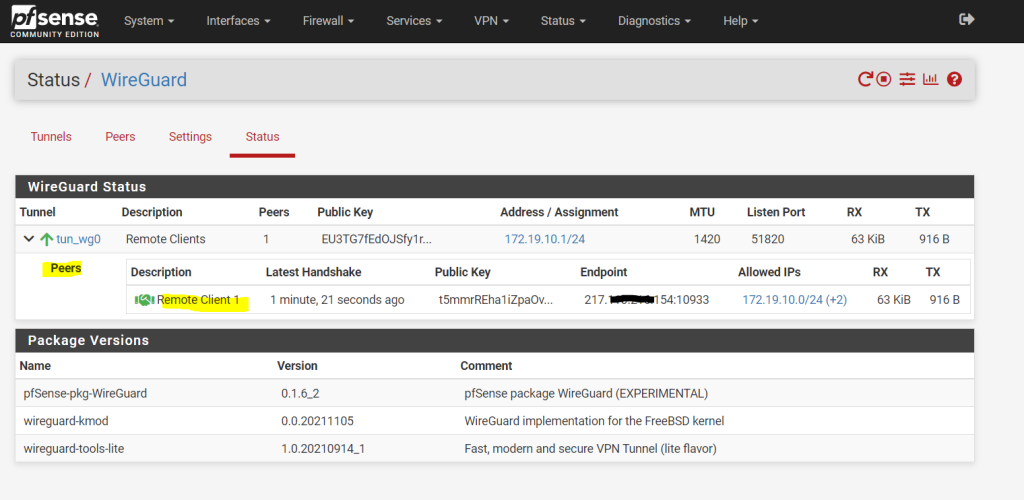The height and width of the screenshot is (500, 1024).
Task: Open the System dropdown menu
Action: coord(149,21)
